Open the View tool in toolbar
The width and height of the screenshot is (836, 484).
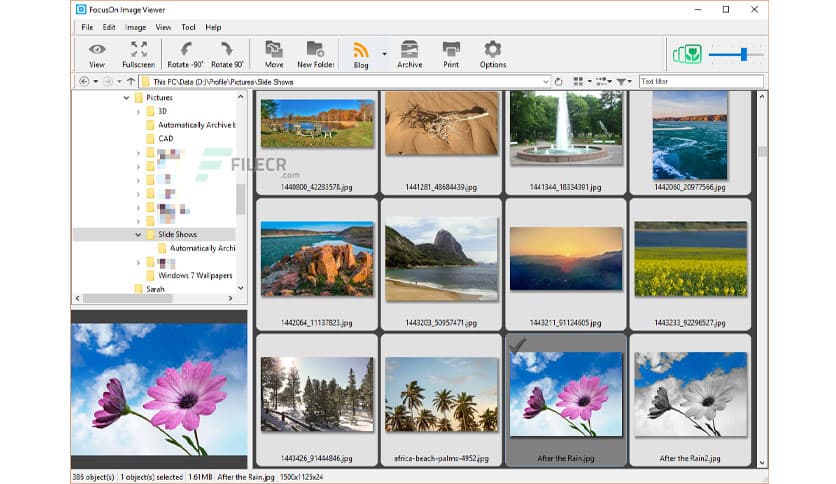click(97, 54)
